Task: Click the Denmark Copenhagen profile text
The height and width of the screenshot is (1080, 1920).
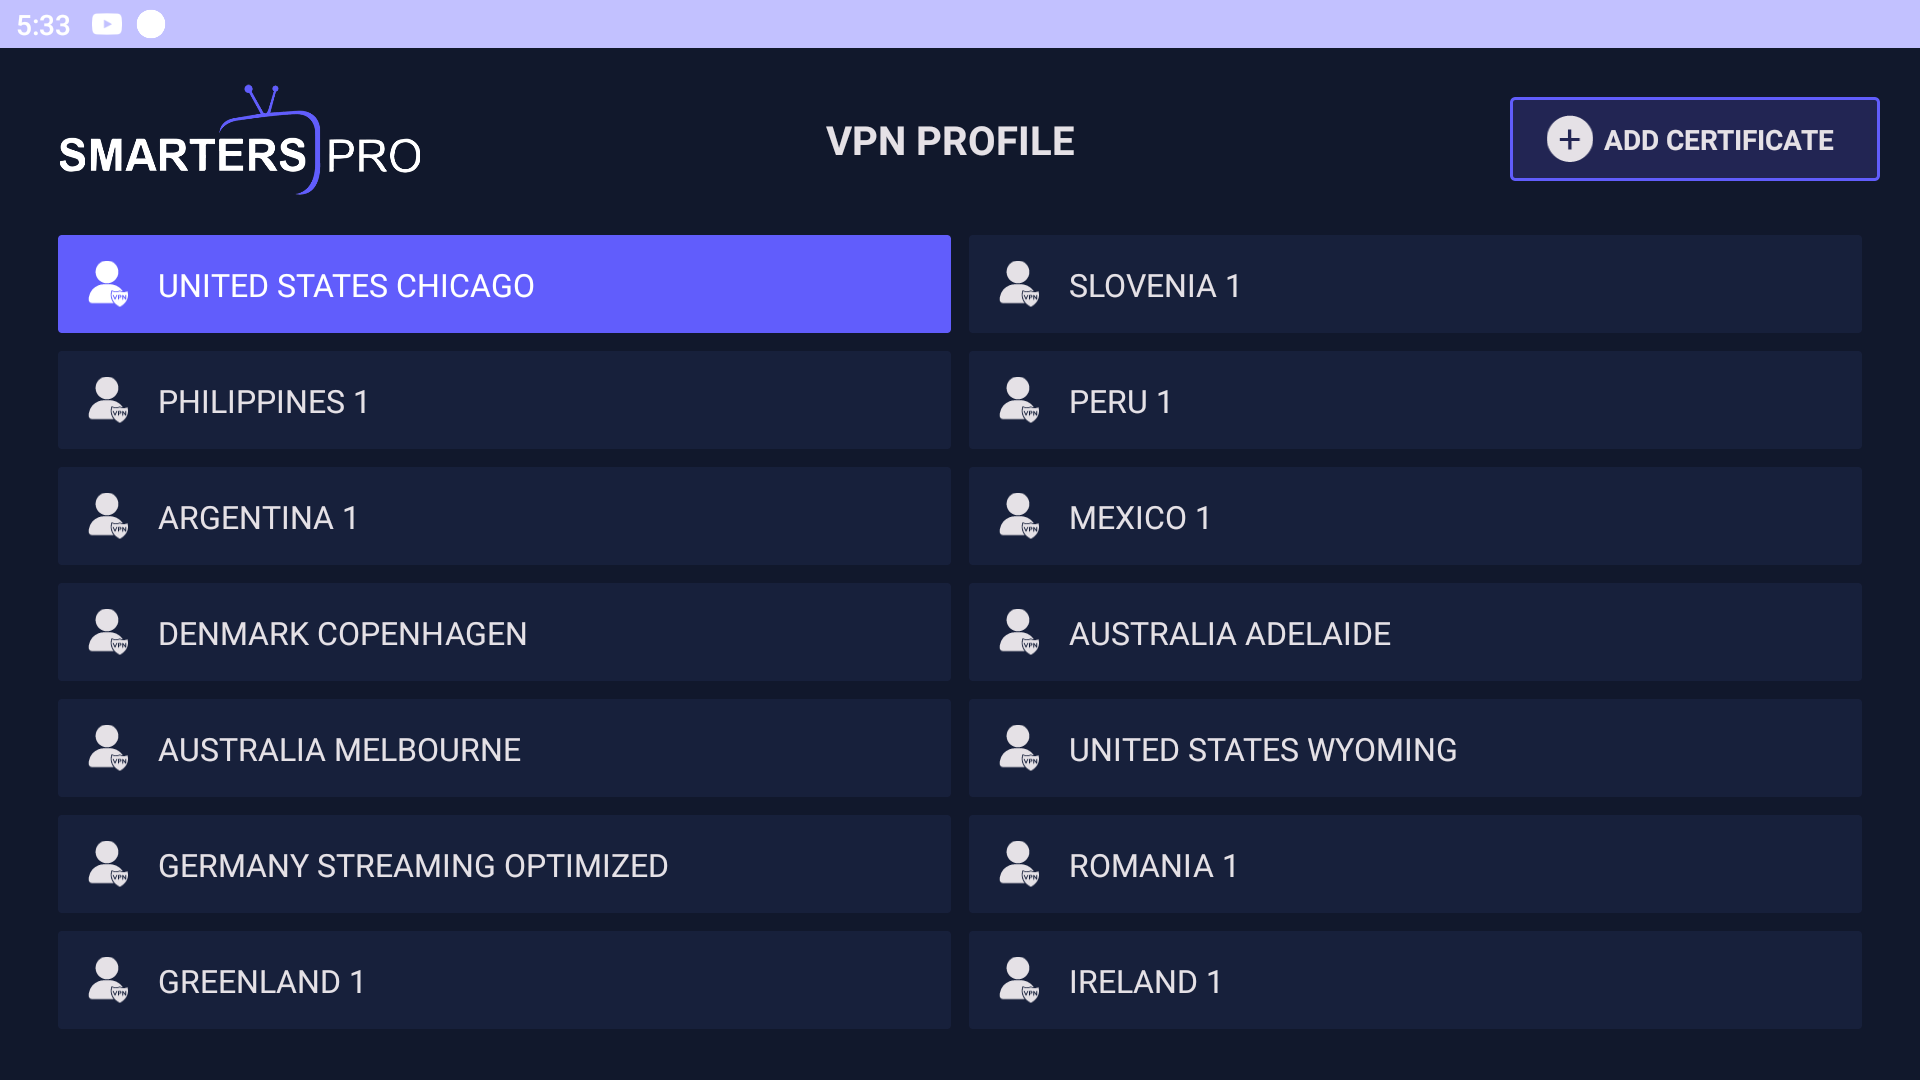Action: pyautogui.click(x=342, y=634)
